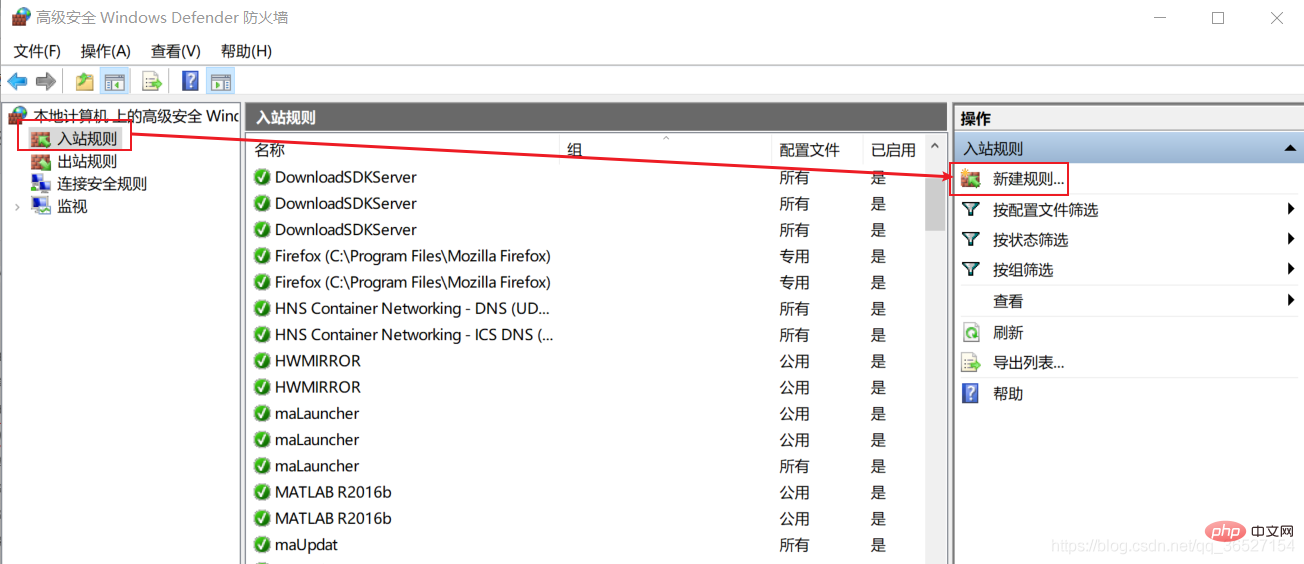The height and width of the screenshot is (564, 1304).
Task: Click the blue question mark help toolbar icon
Action: 190,81
